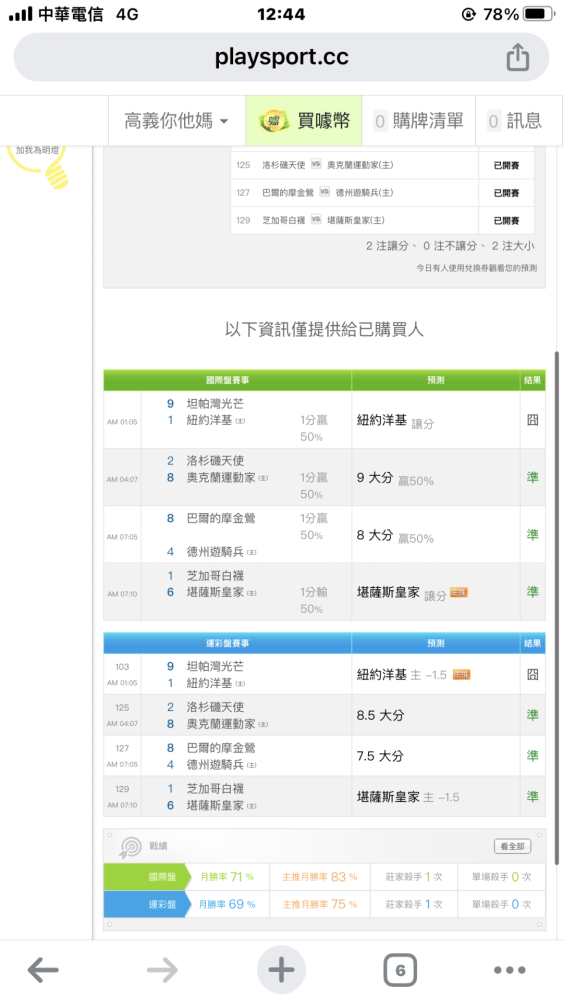The height and width of the screenshot is (1000, 563).
Task: Open the three-dot more menu
Action: click(x=509, y=971)
